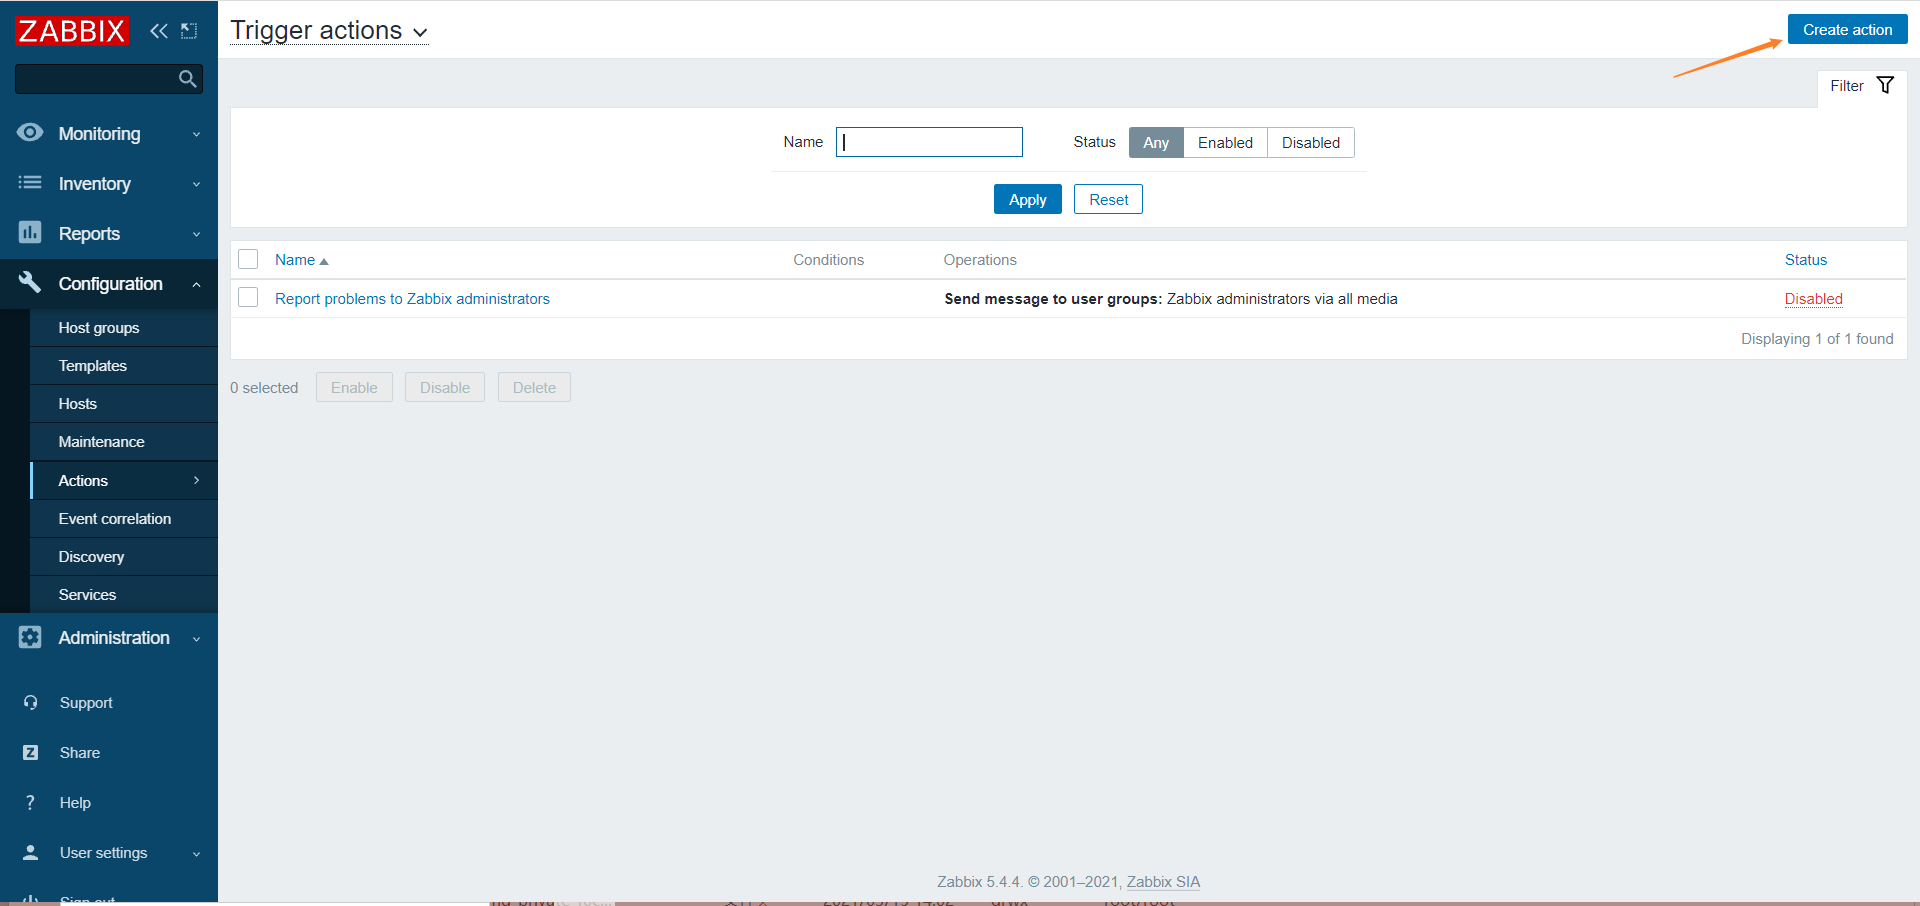
Task: Open the Support link
Action: 86,703
